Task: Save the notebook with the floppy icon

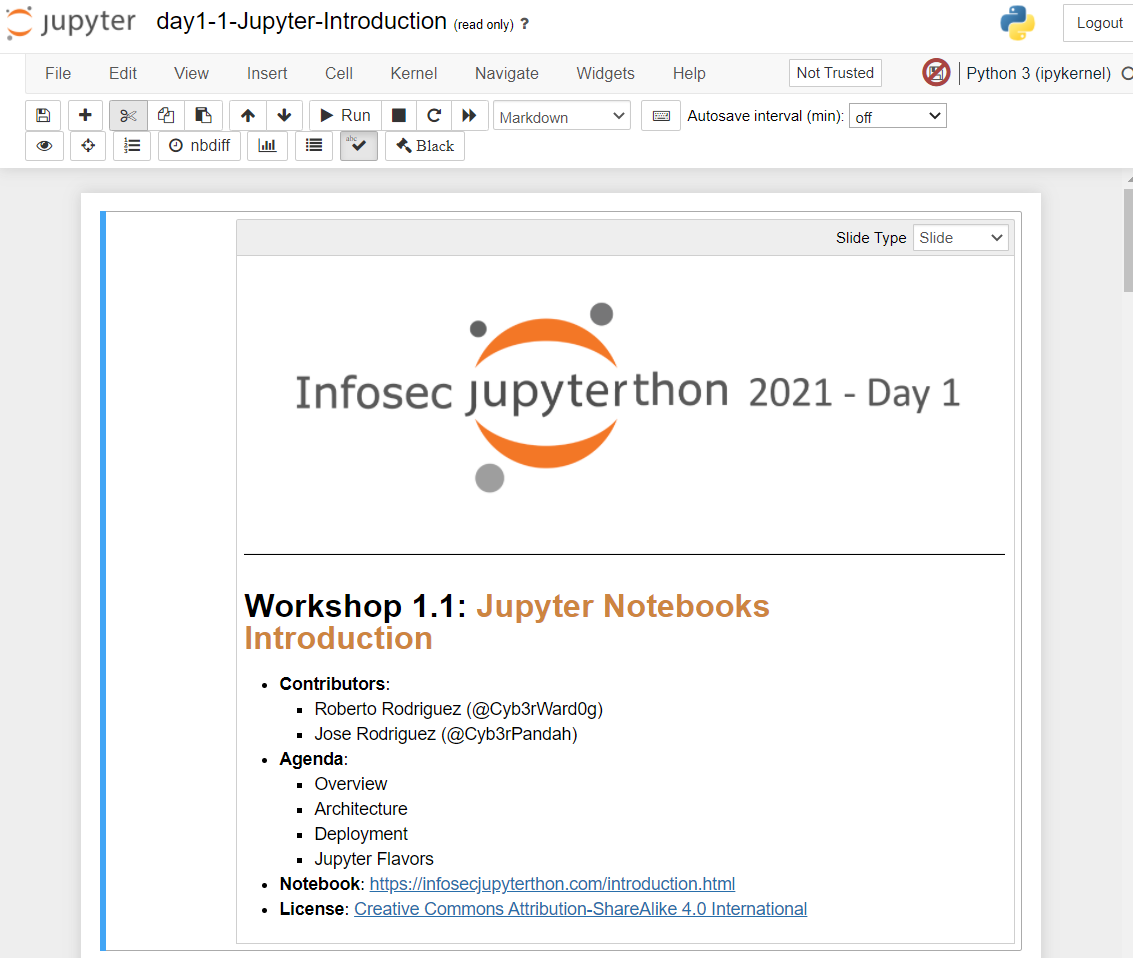Action: (43, 116)
